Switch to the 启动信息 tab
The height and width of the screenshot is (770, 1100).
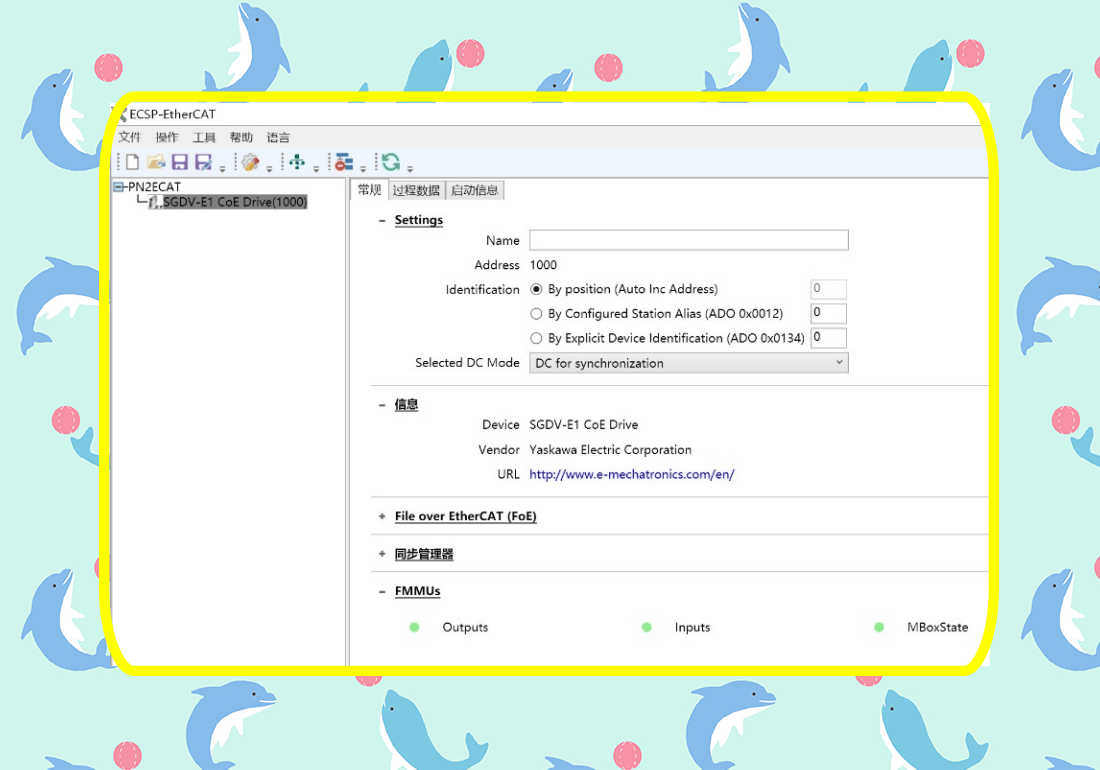coord(475,190)
